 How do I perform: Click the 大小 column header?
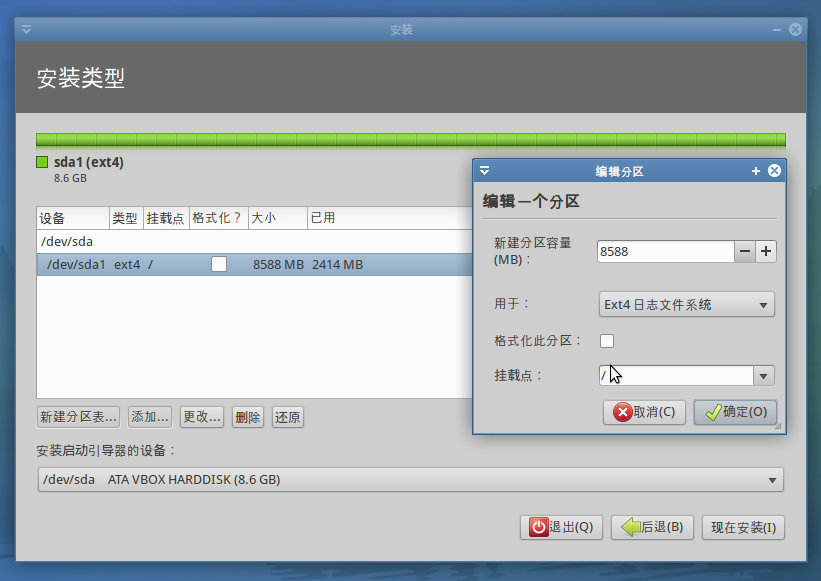pos(278,218)
